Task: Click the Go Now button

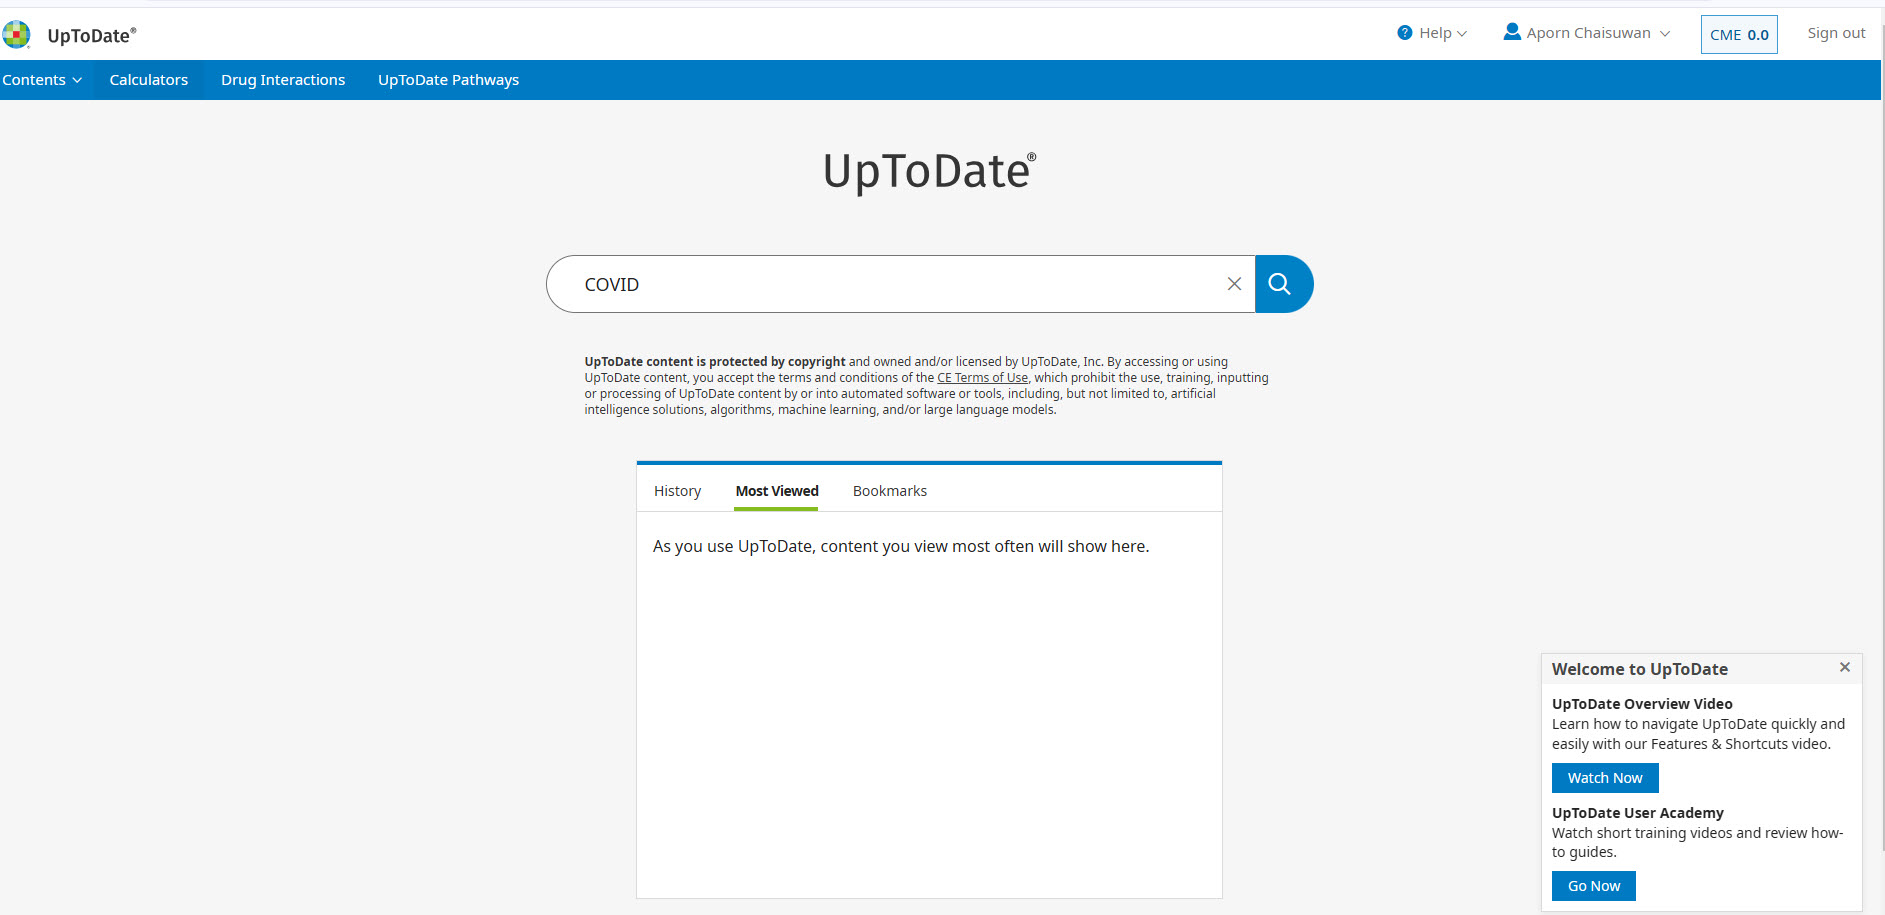Action: pos(1594,886)
